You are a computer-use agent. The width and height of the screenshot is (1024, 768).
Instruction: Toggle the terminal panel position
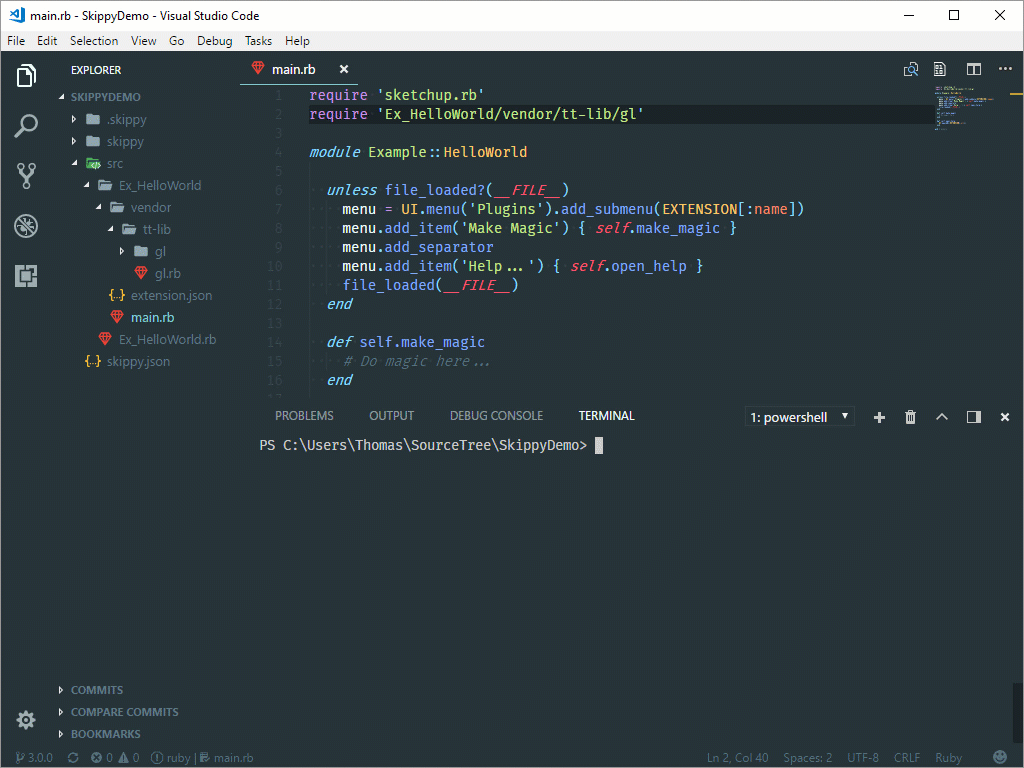pyautogui.click(x=973, y=417)
